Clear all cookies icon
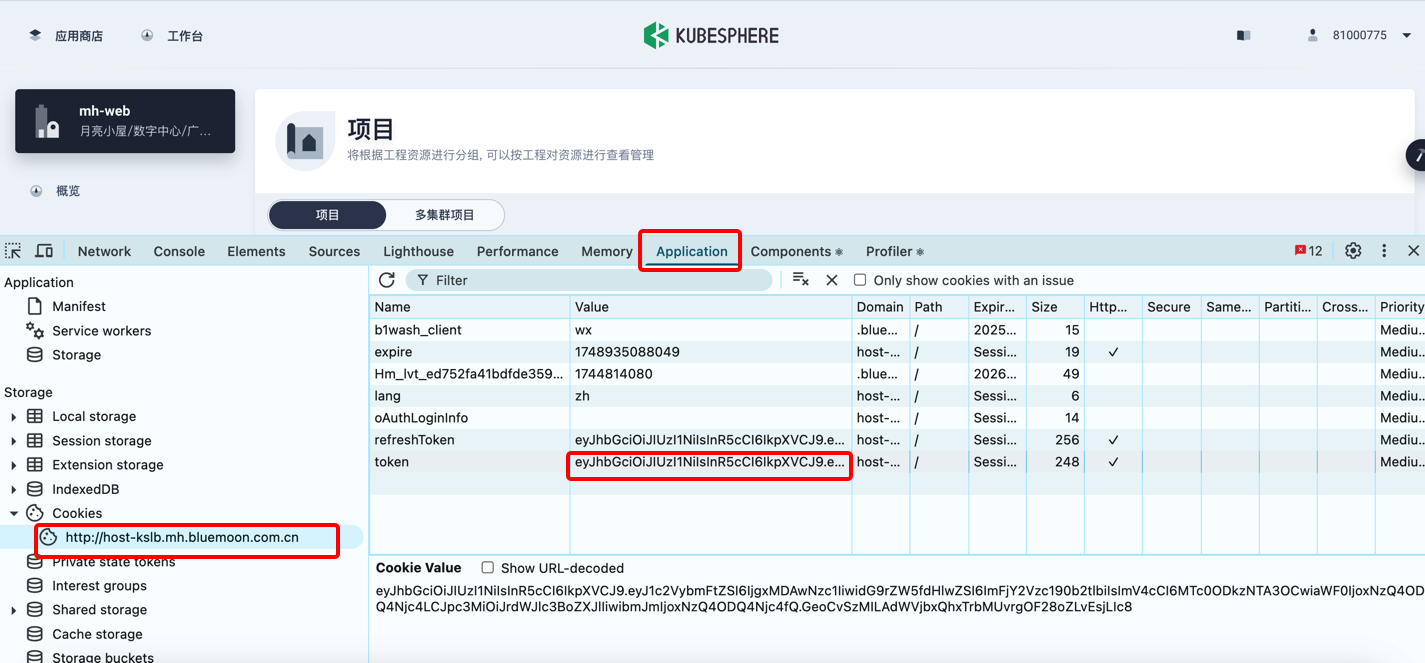 coord(800,279)
